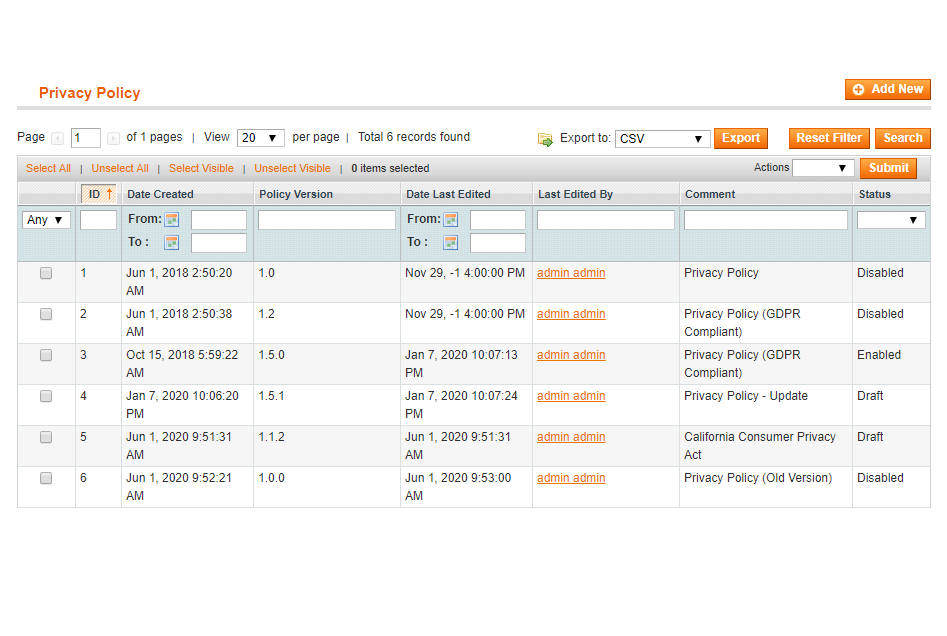Open the Export to CSV dropdown
This screenshot has width=947, height=636.
[662, 139]
